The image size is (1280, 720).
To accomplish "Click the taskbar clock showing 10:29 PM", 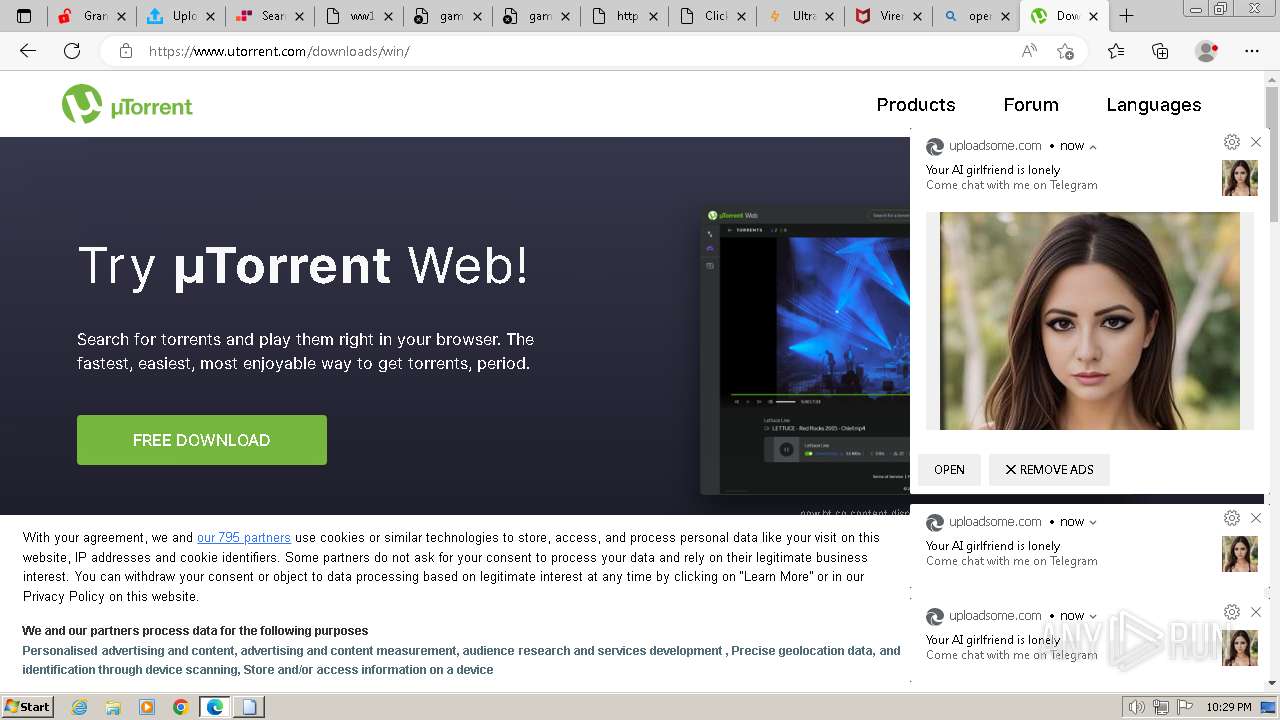I will [1229, 707].
